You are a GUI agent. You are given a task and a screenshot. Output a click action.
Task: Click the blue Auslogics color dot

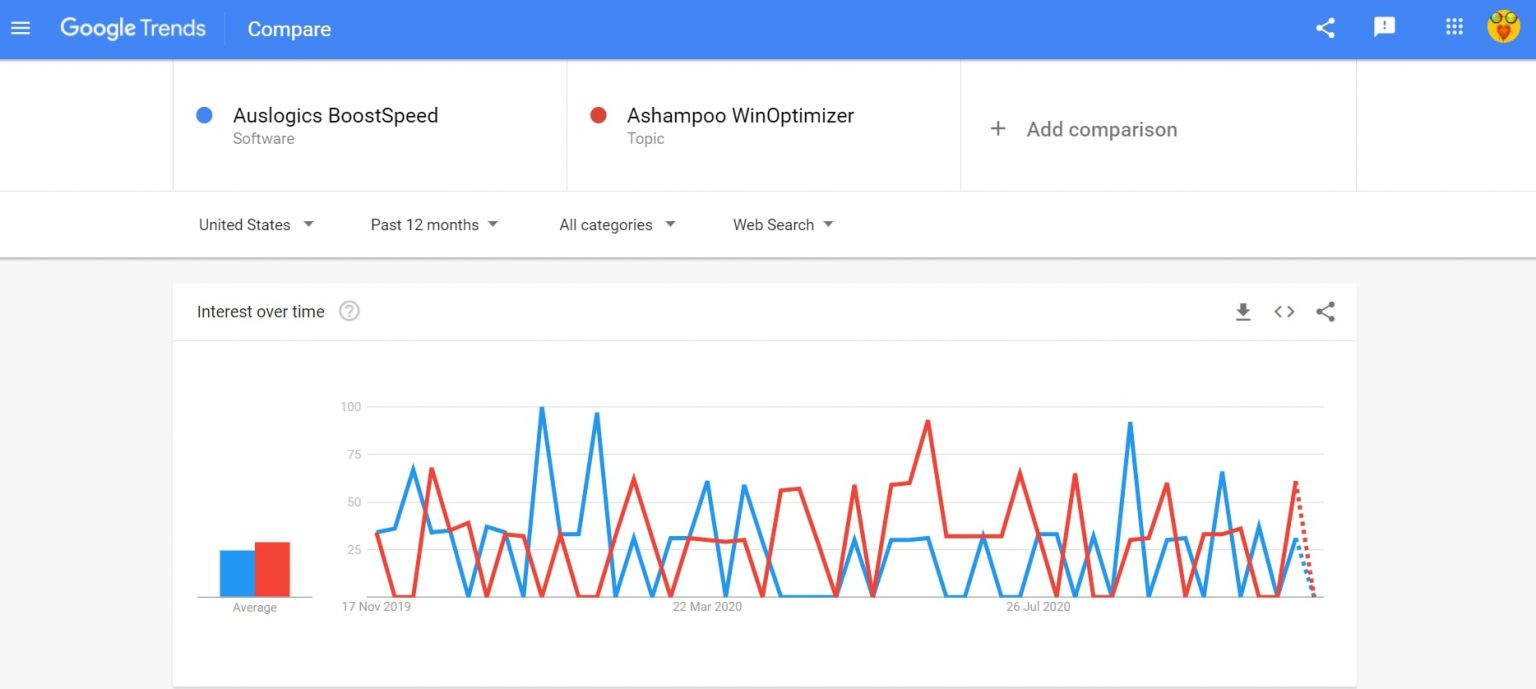(205, 116)
